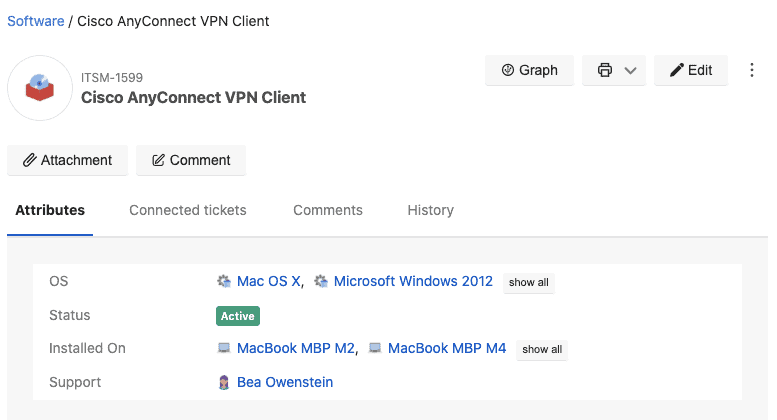777x420 pixels.
Task: Click the Cisco AnyConnect VPN Client heading
Action: tap(194, 98)
